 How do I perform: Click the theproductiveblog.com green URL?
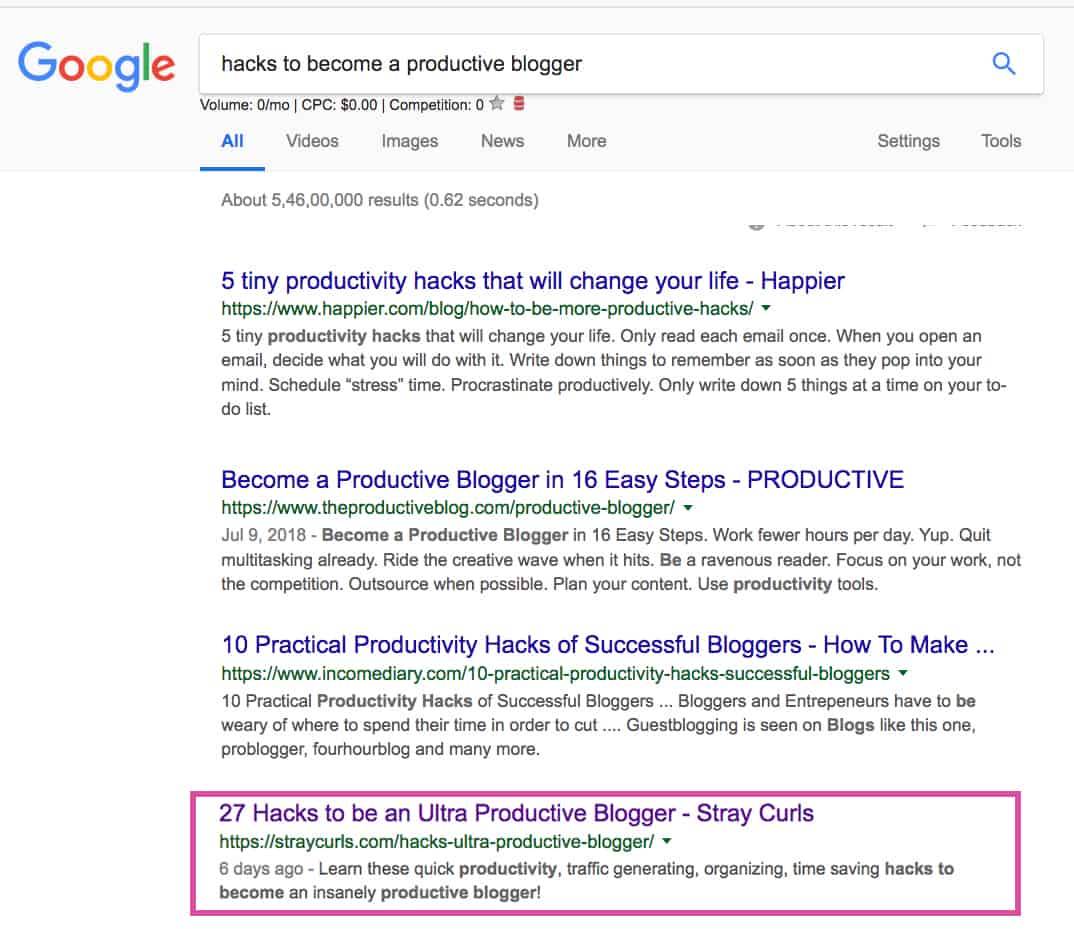(x=448, y=508)
